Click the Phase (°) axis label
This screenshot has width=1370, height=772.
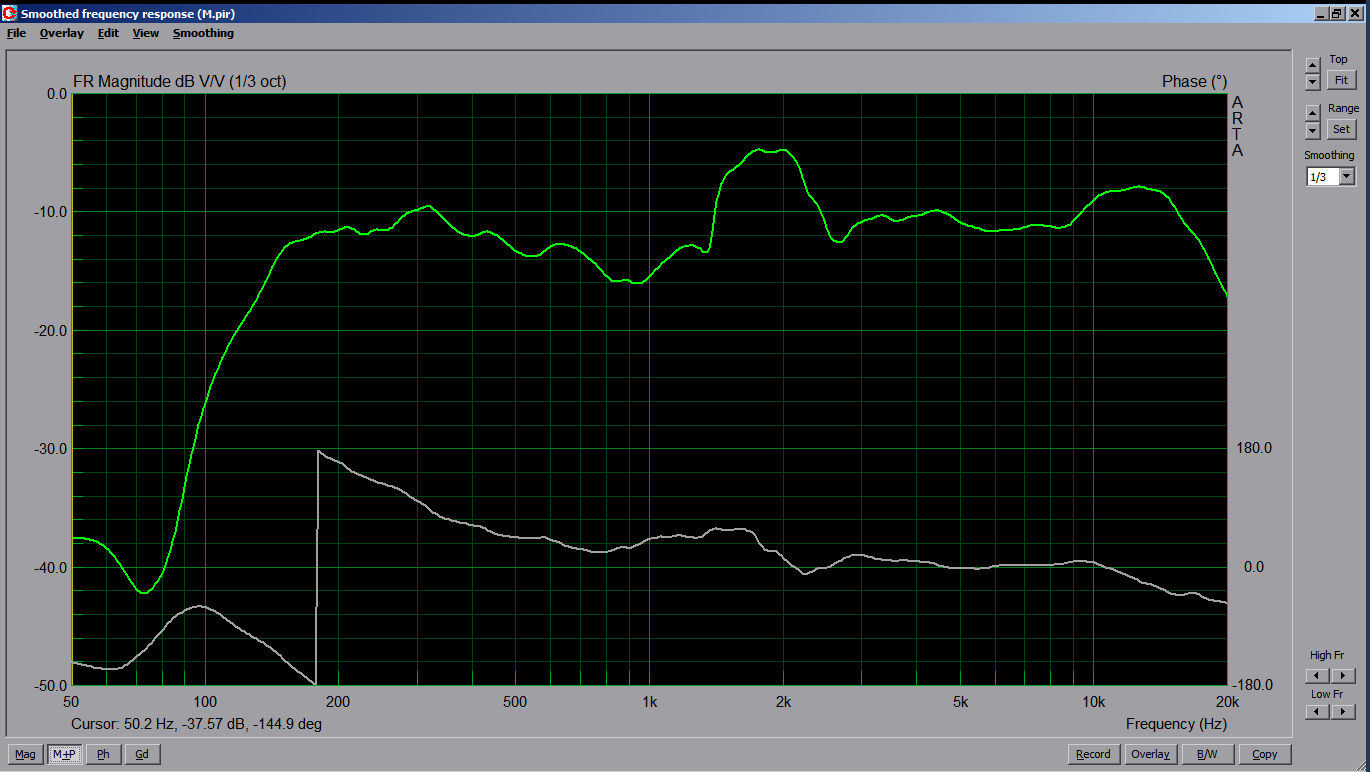pos(1194,82)
